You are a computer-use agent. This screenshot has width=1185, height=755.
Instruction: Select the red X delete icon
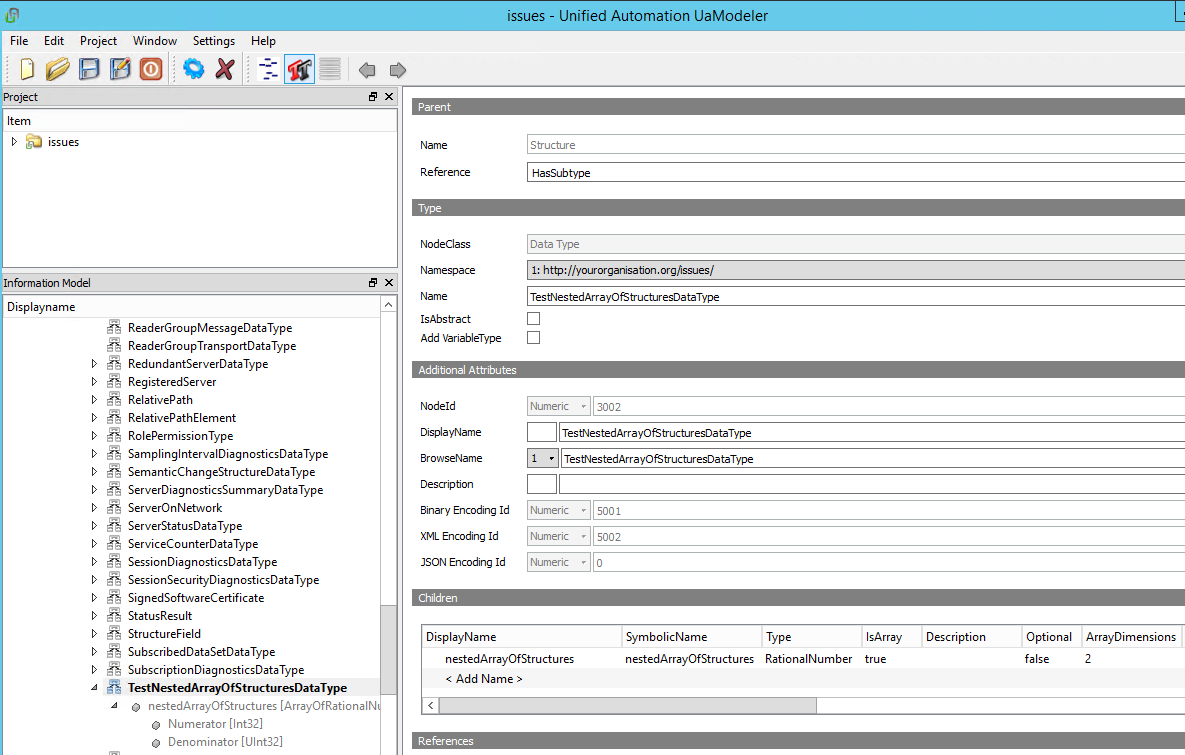coord(224,69)
